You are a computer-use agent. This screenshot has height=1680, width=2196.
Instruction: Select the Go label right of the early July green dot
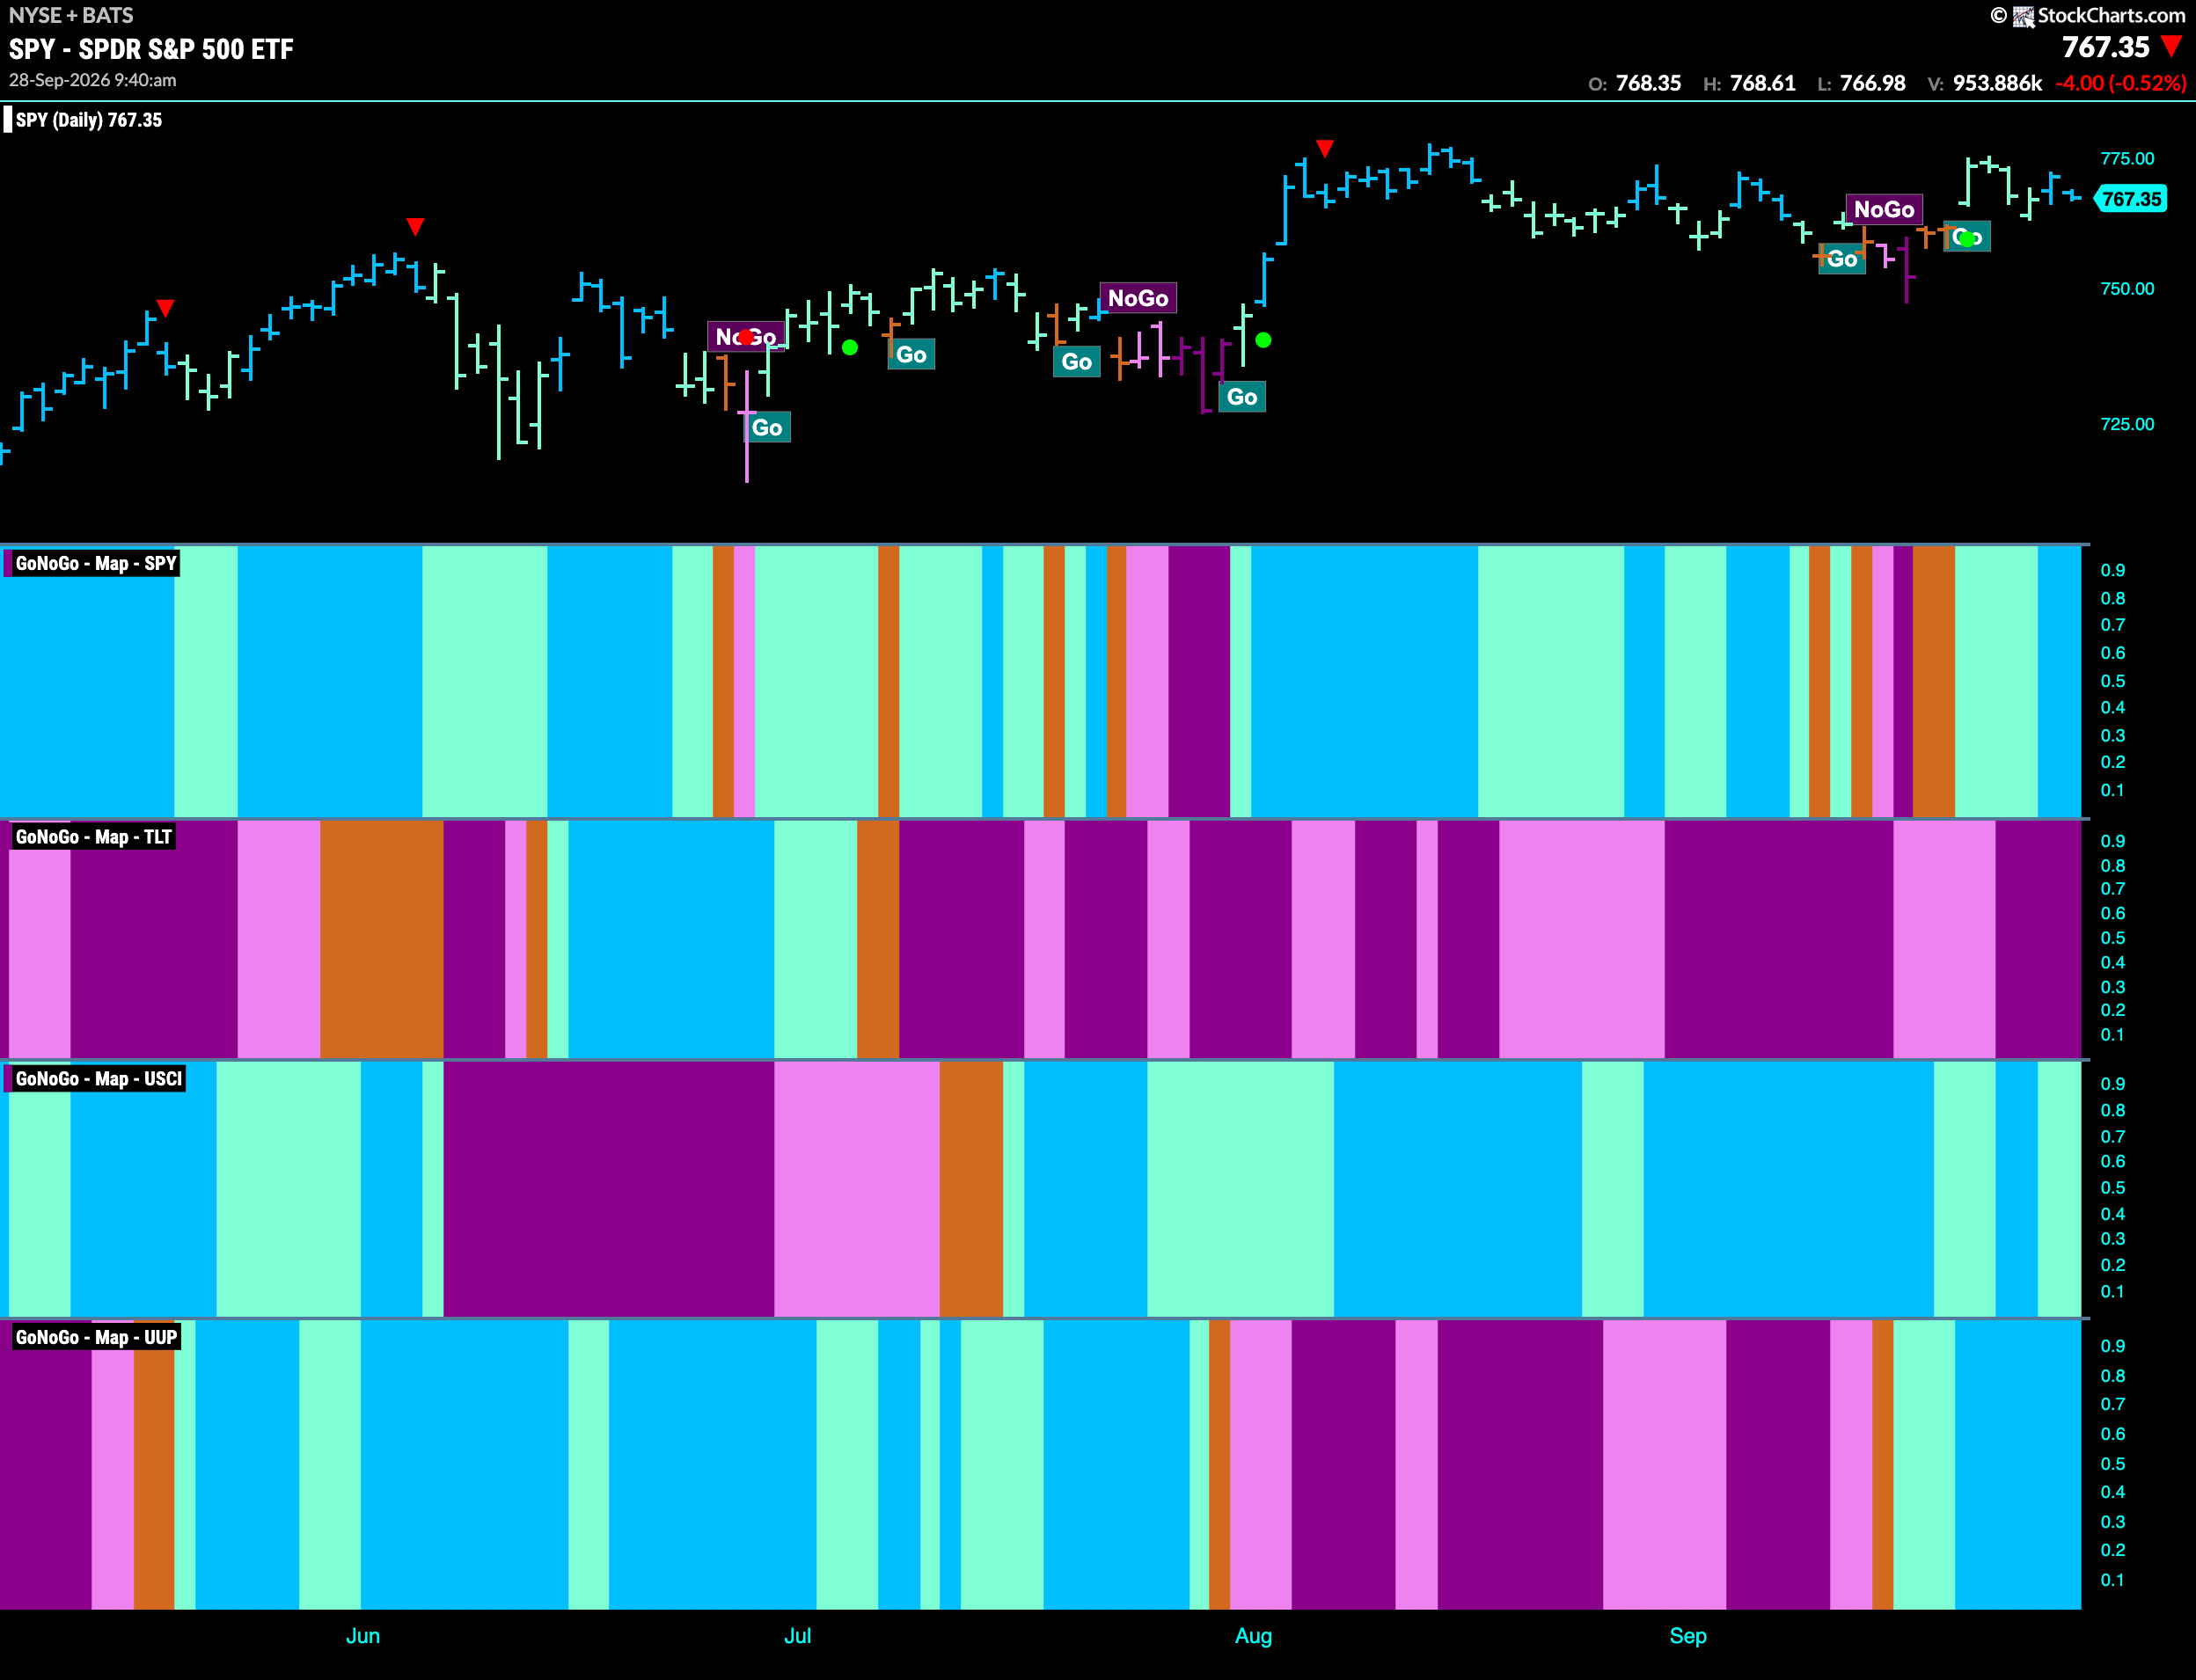tap(911, 355)
